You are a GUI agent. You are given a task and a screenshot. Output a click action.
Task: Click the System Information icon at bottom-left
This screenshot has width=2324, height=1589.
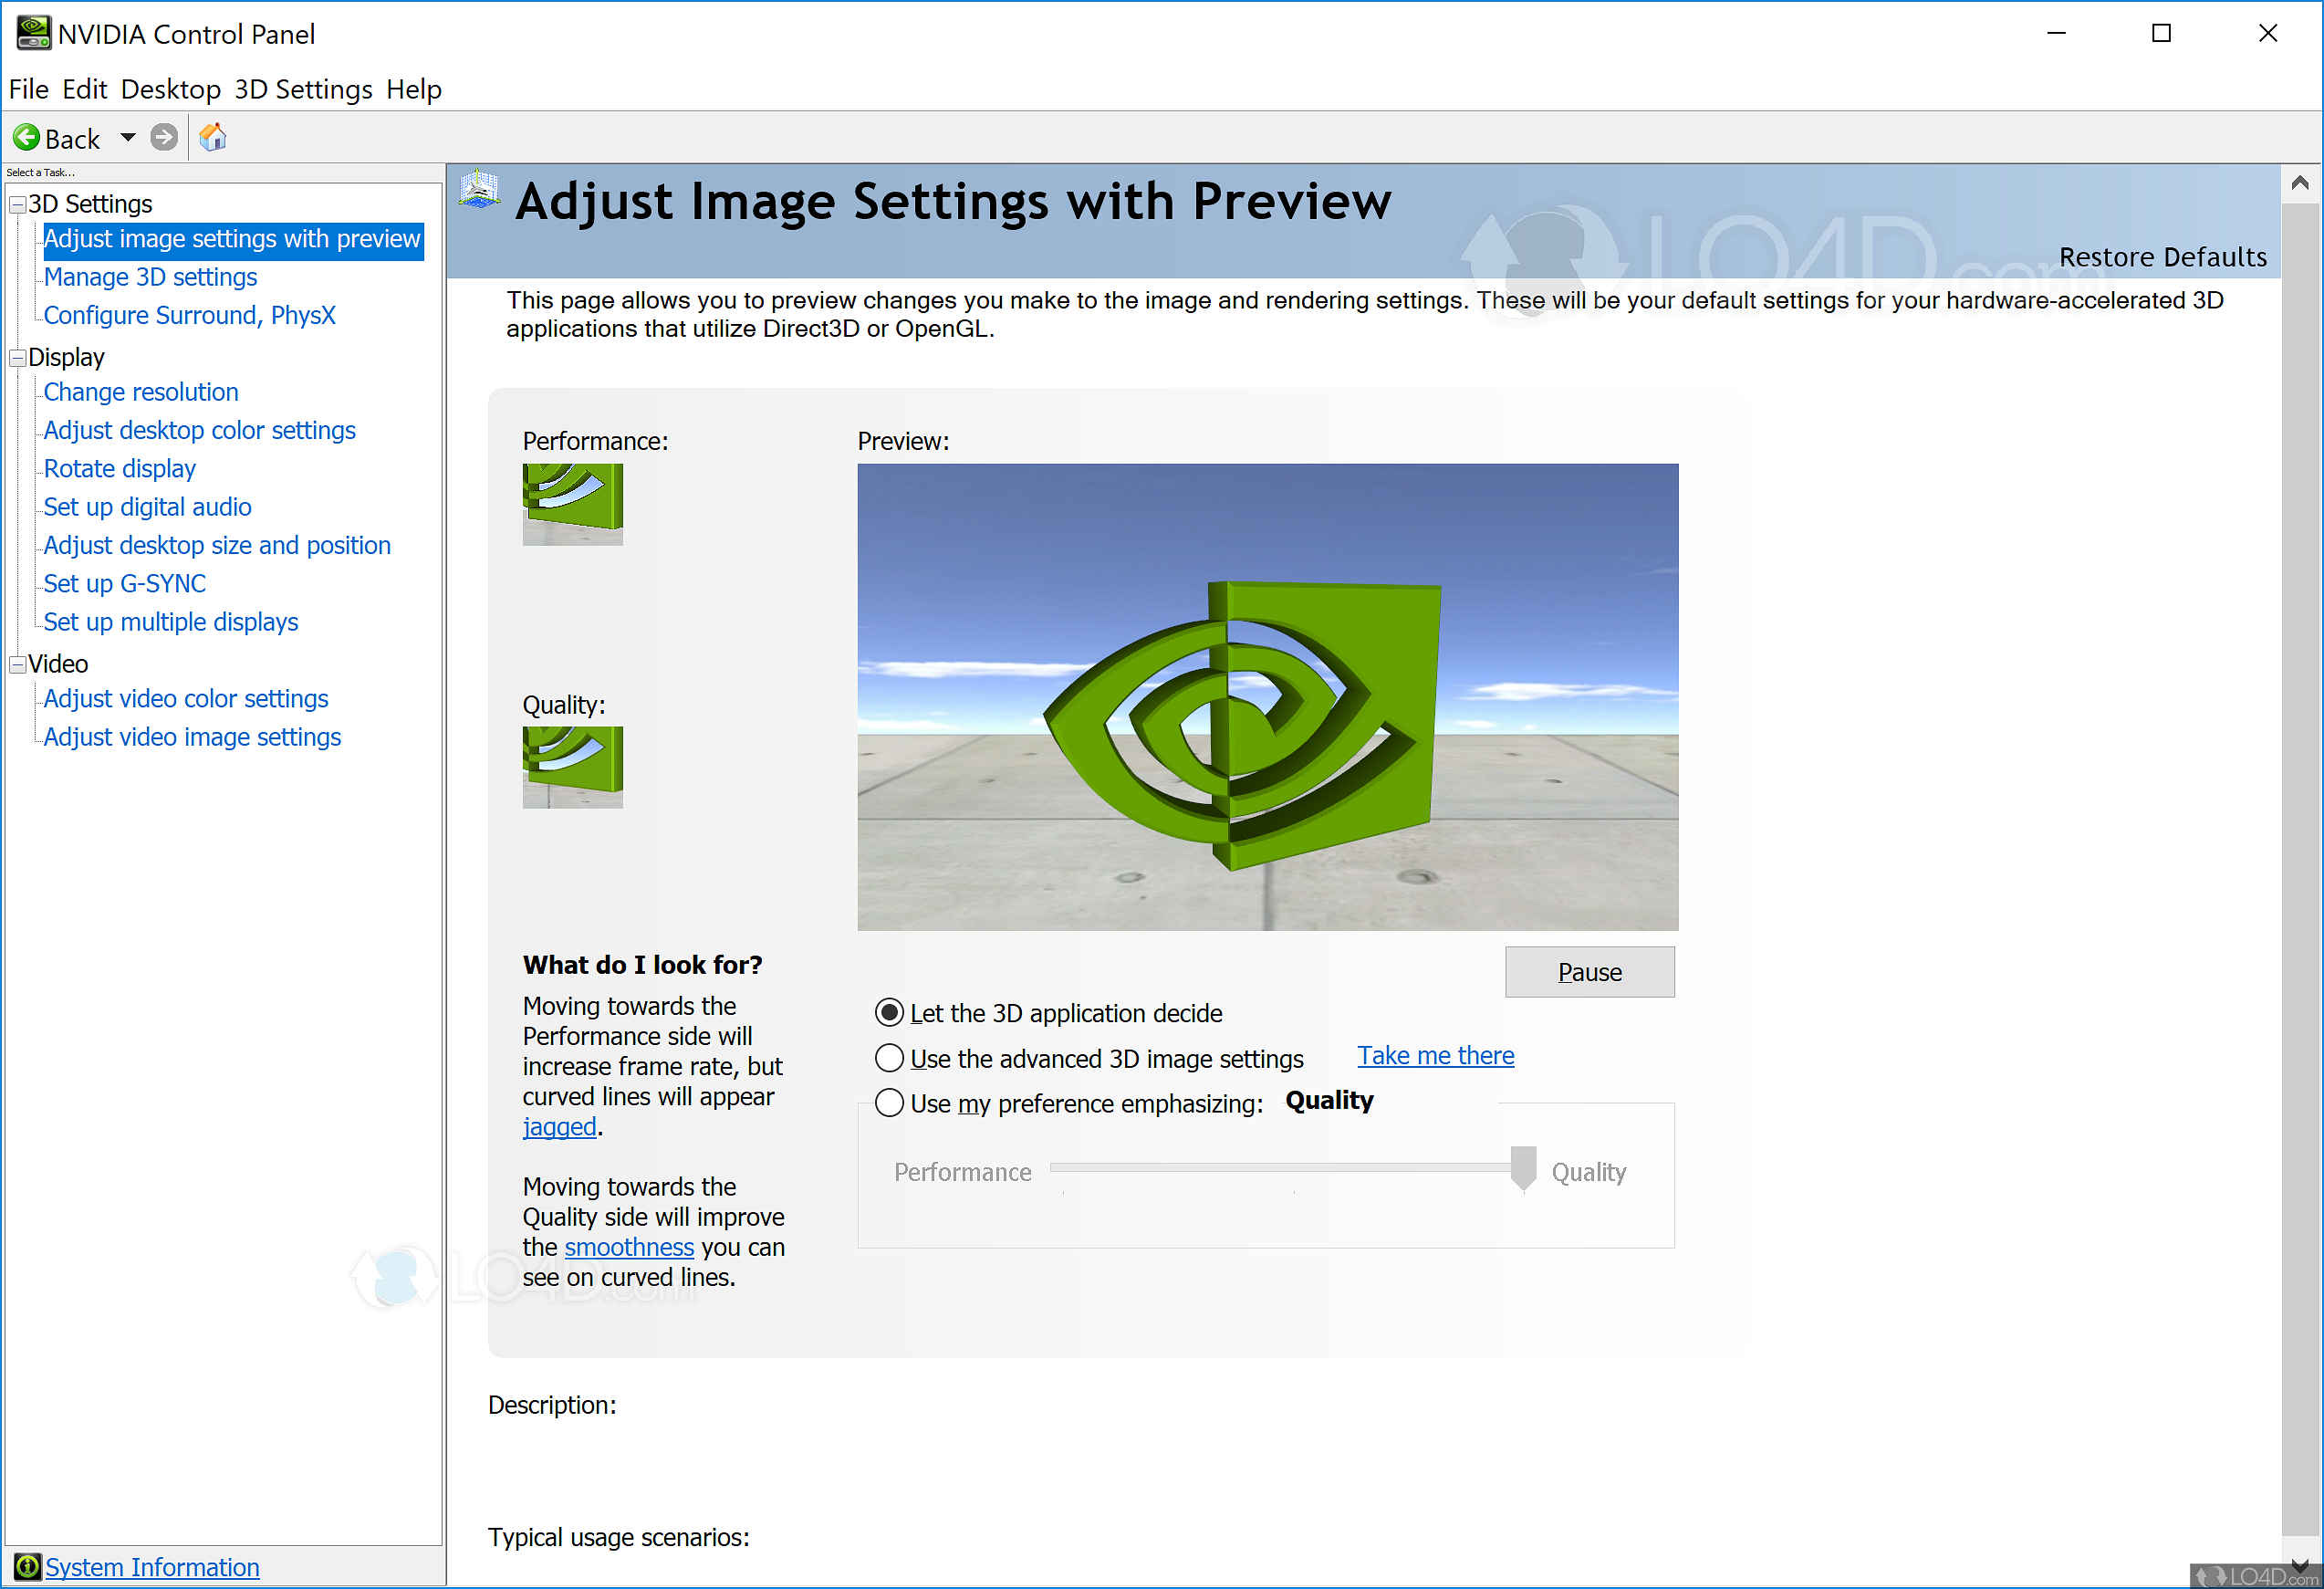[27, 1566]
